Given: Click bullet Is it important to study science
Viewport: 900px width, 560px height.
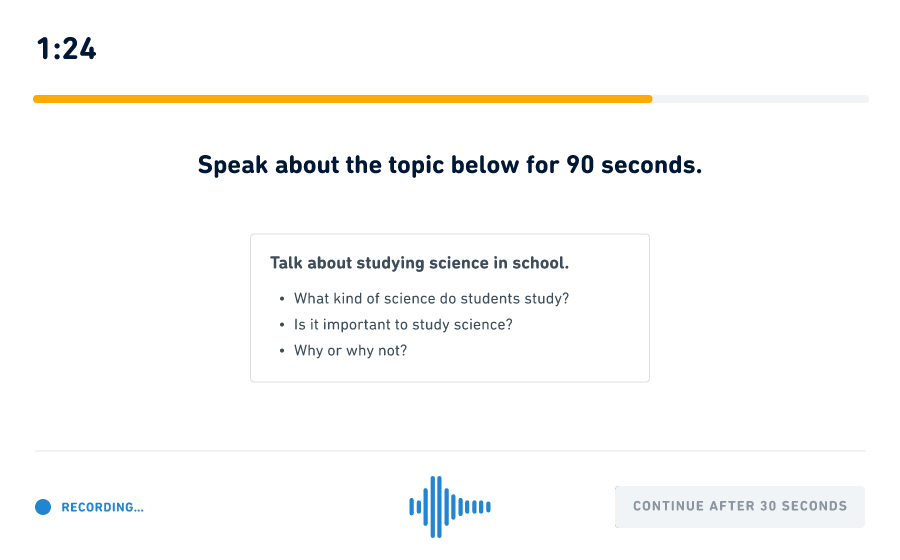Looking at the screenshot, I should [x=404, y=325].
